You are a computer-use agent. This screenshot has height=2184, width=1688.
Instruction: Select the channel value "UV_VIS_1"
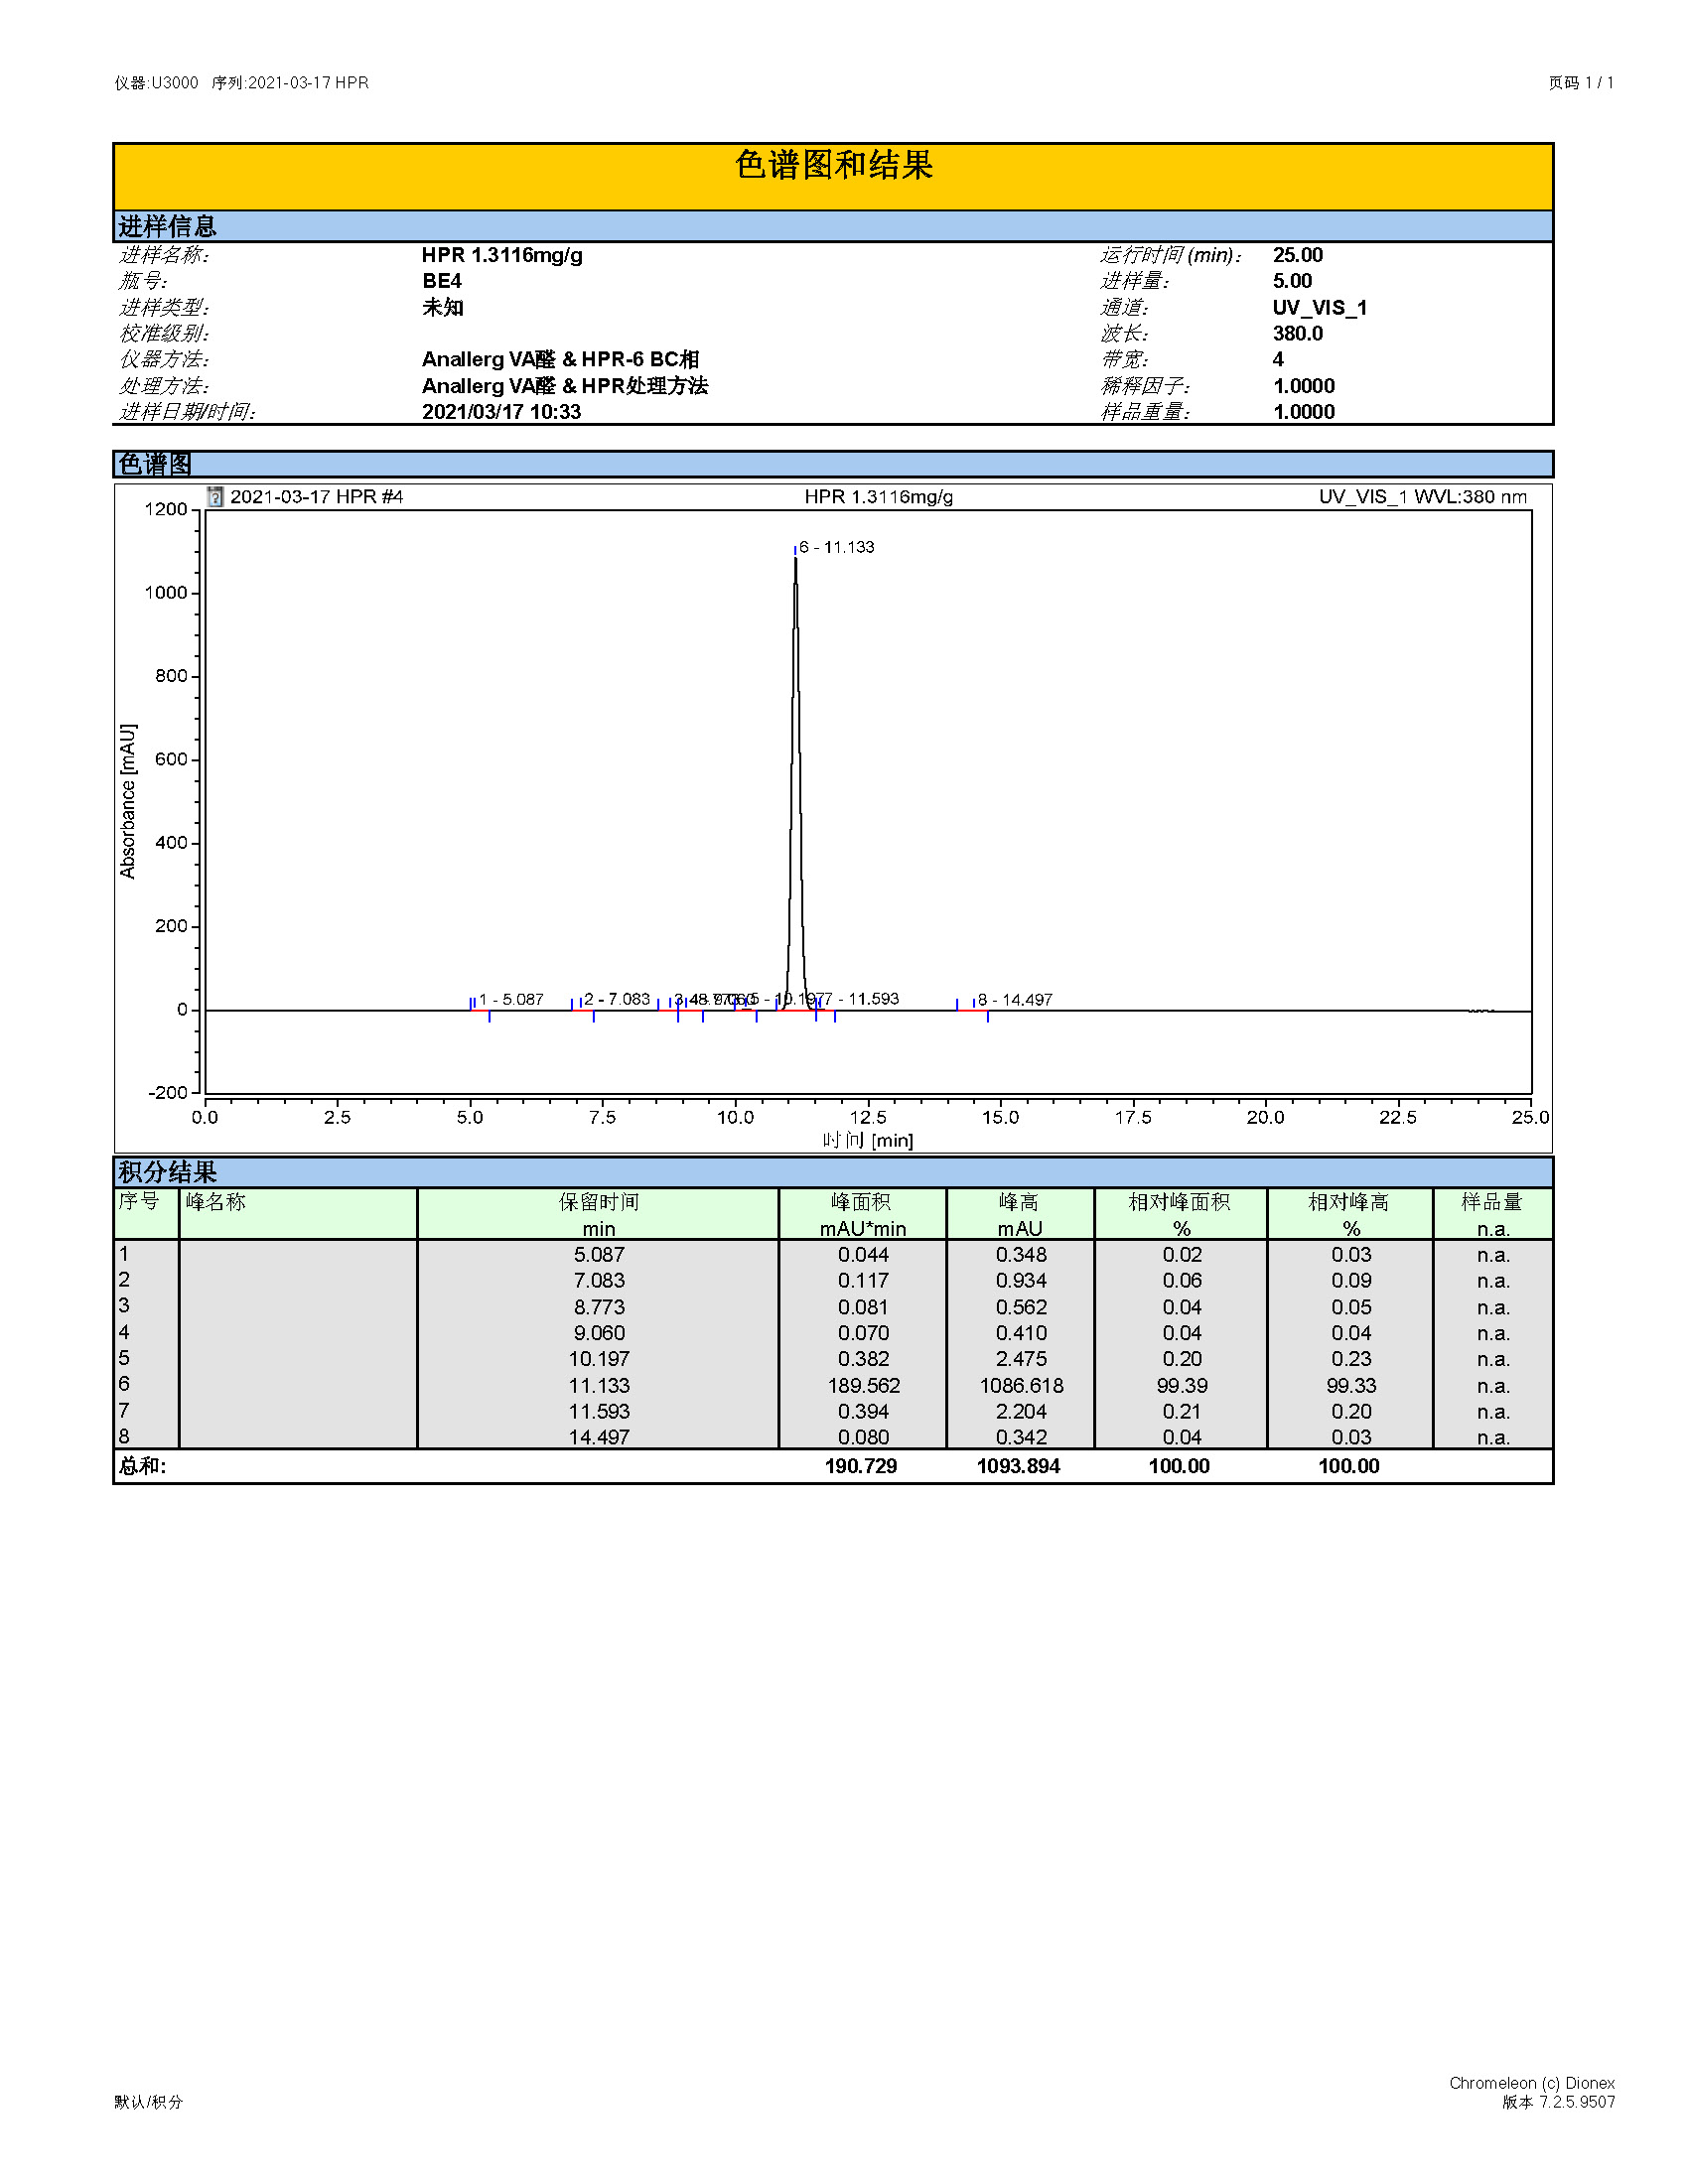point(1320,308)
